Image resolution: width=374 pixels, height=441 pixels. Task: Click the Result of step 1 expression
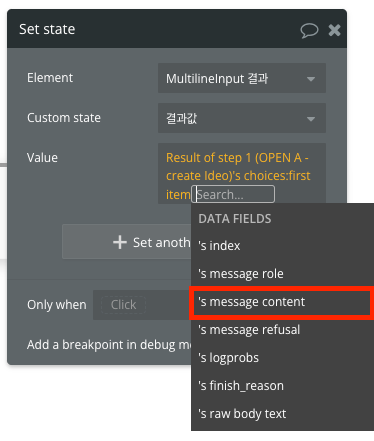(238, 176)
